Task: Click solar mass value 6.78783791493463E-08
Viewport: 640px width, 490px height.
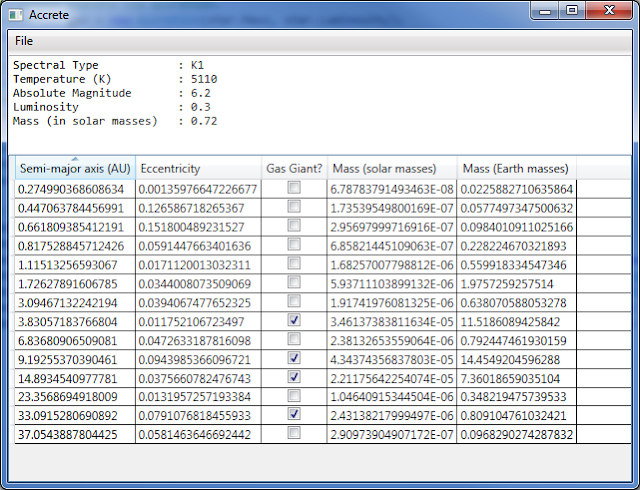Action: [x=392, y=189]
